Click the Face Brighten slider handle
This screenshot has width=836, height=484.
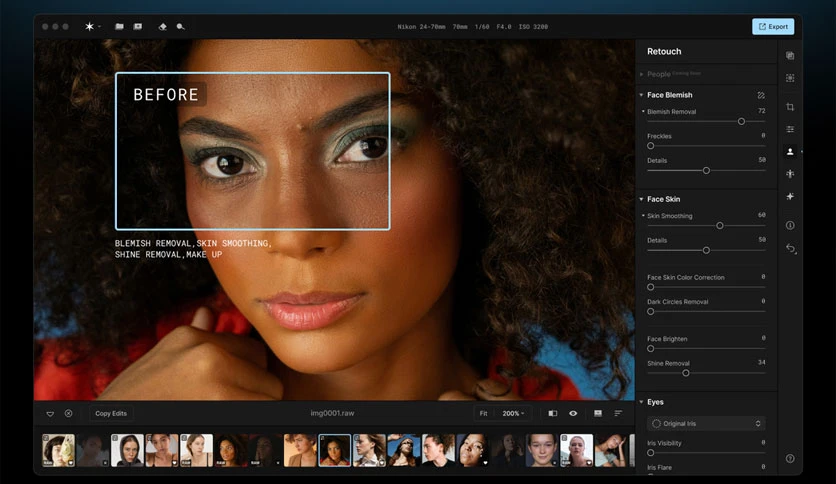click(650, 349)
